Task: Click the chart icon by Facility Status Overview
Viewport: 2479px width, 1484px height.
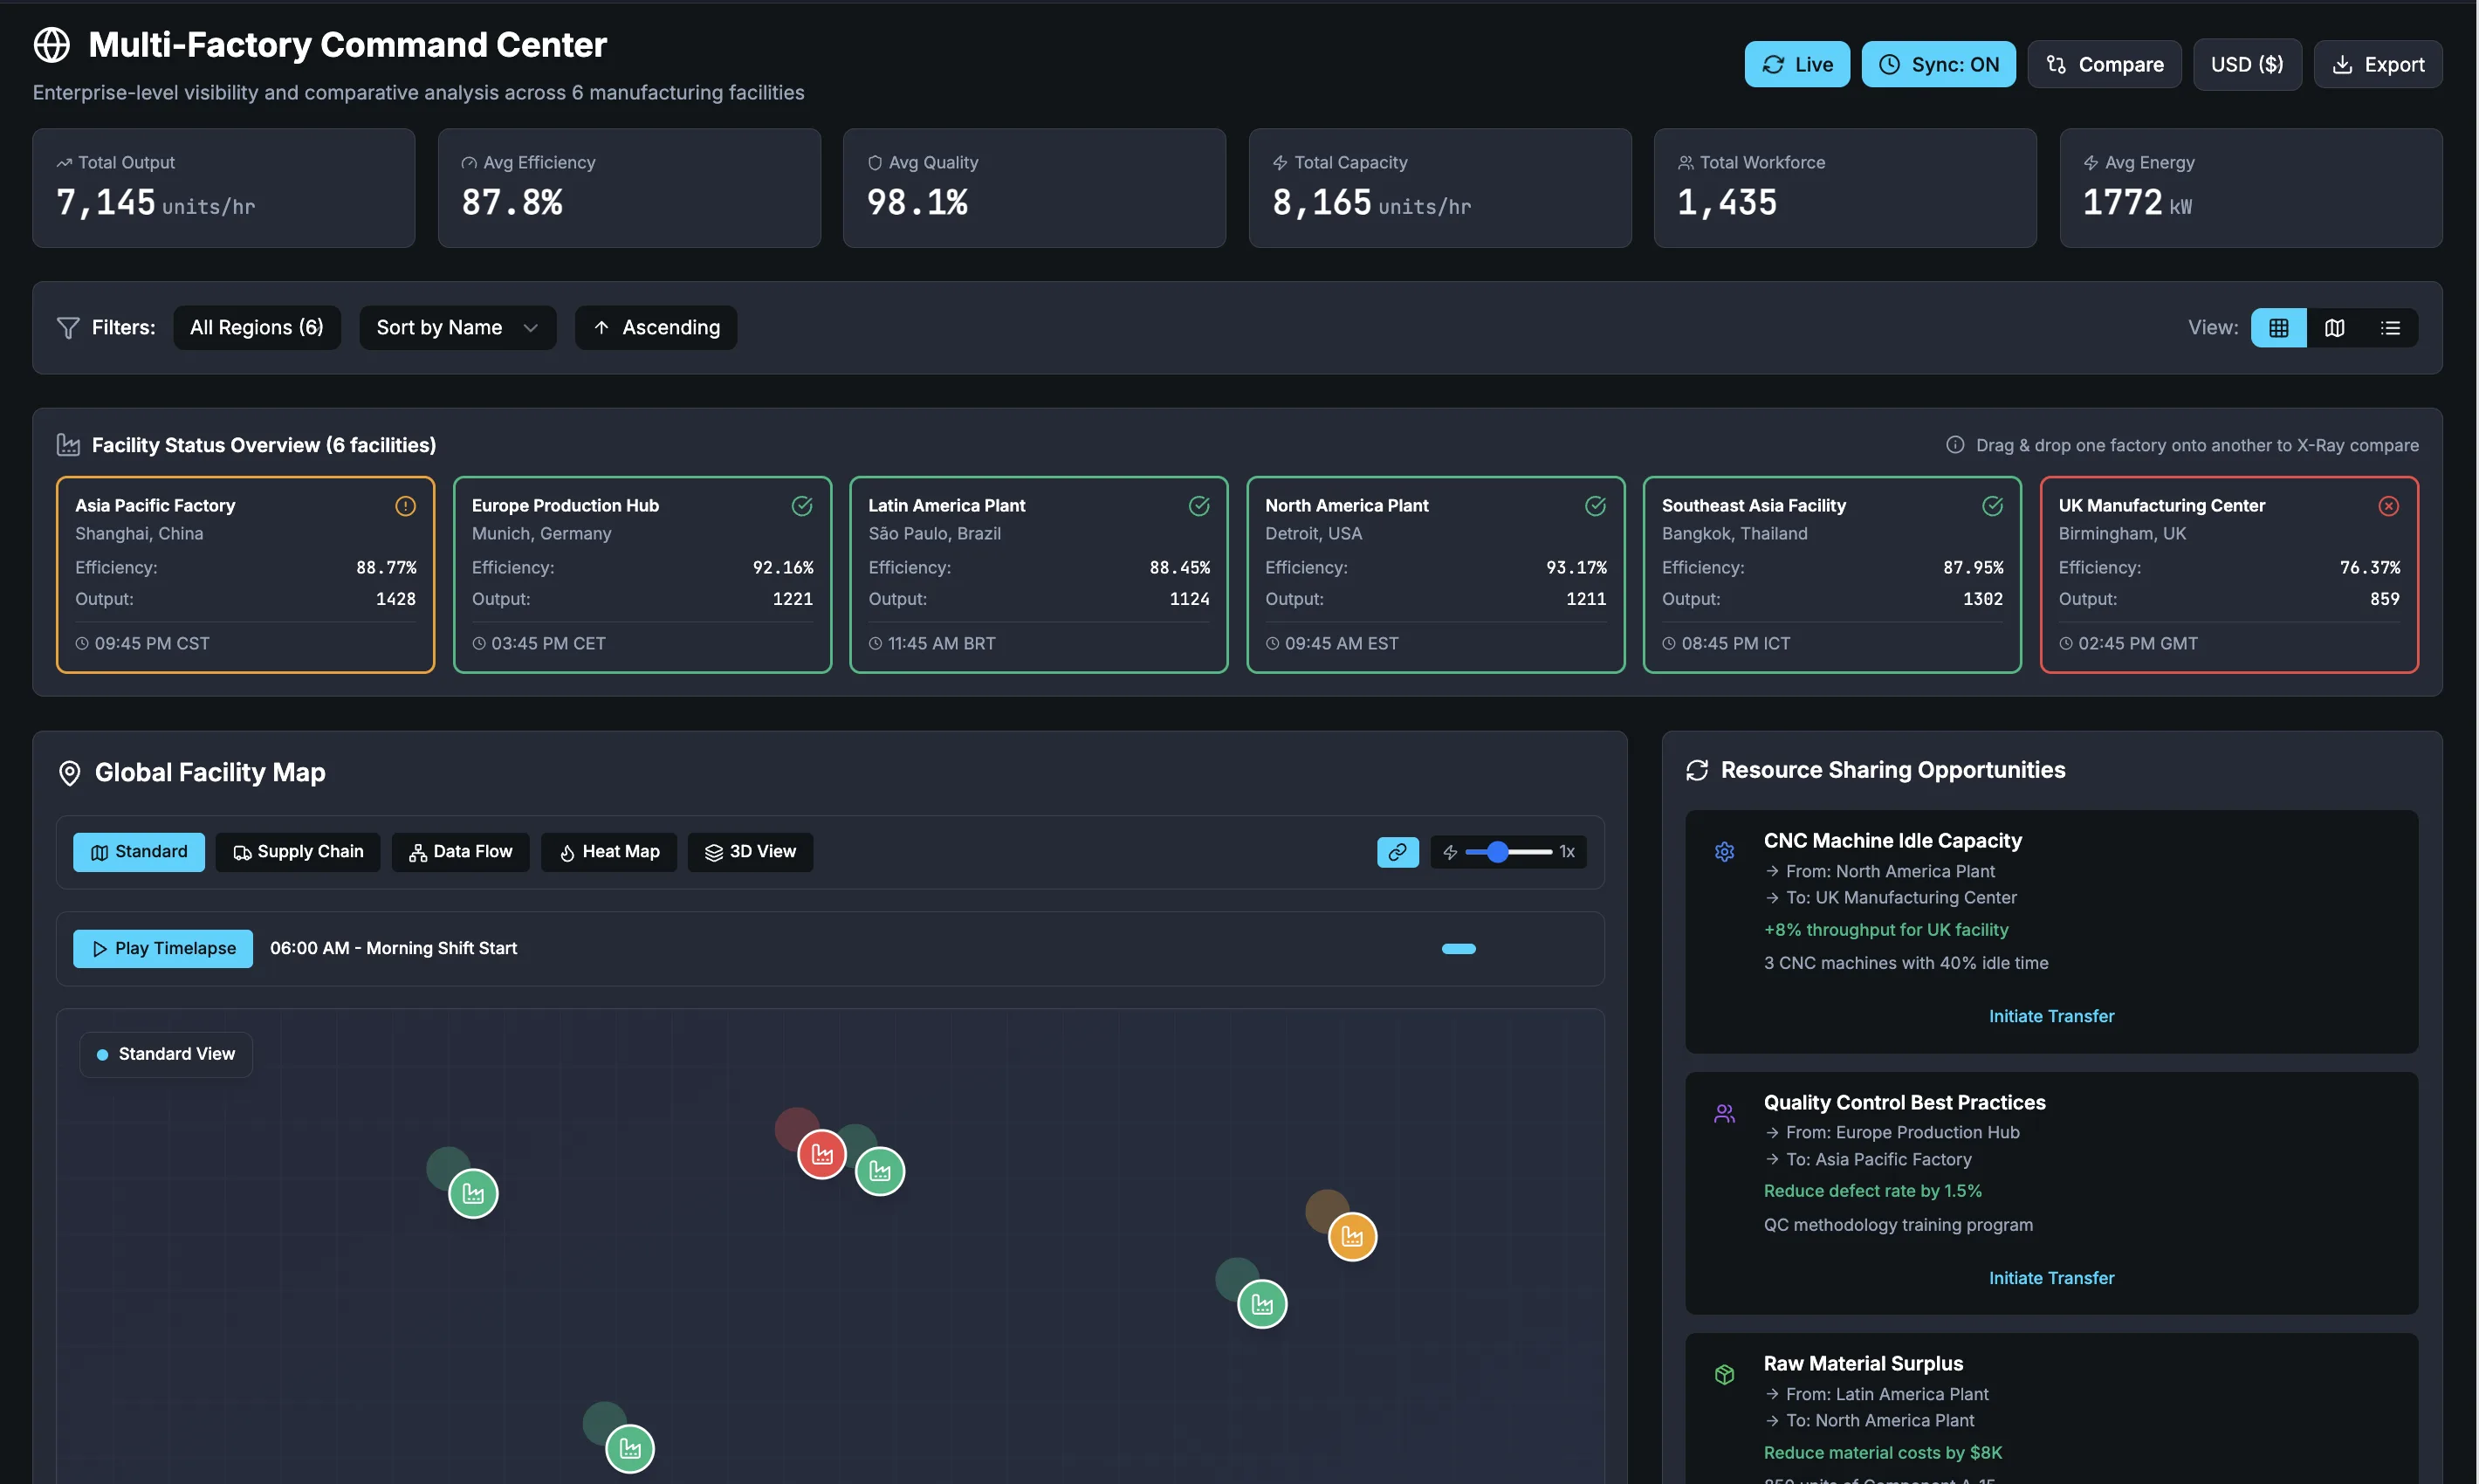Action: (x=68, y=445)
